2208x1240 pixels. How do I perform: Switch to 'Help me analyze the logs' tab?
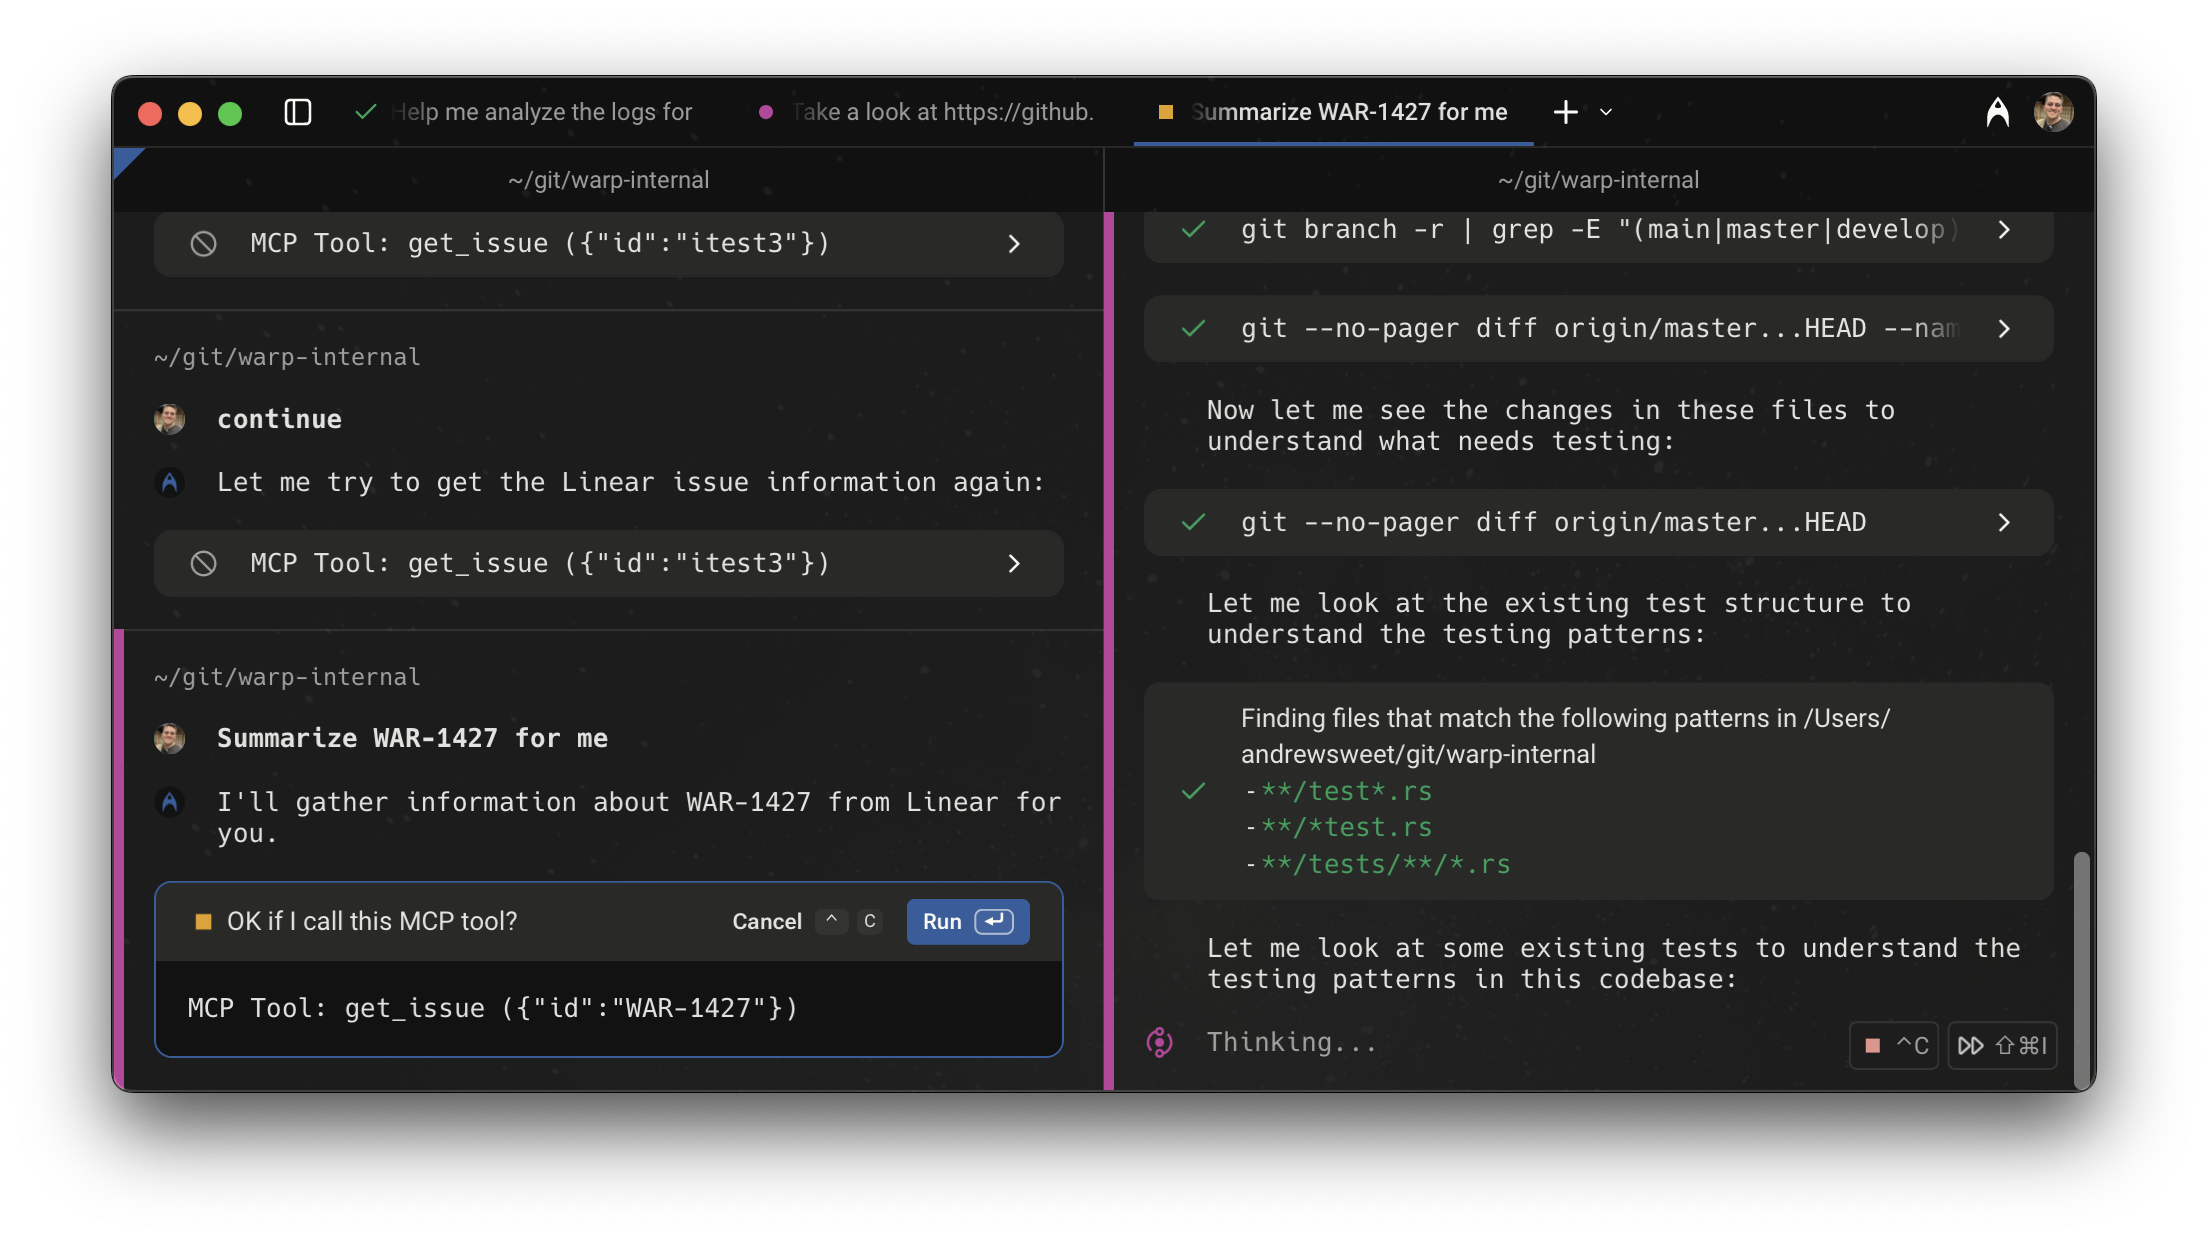(x=540, y=112)
